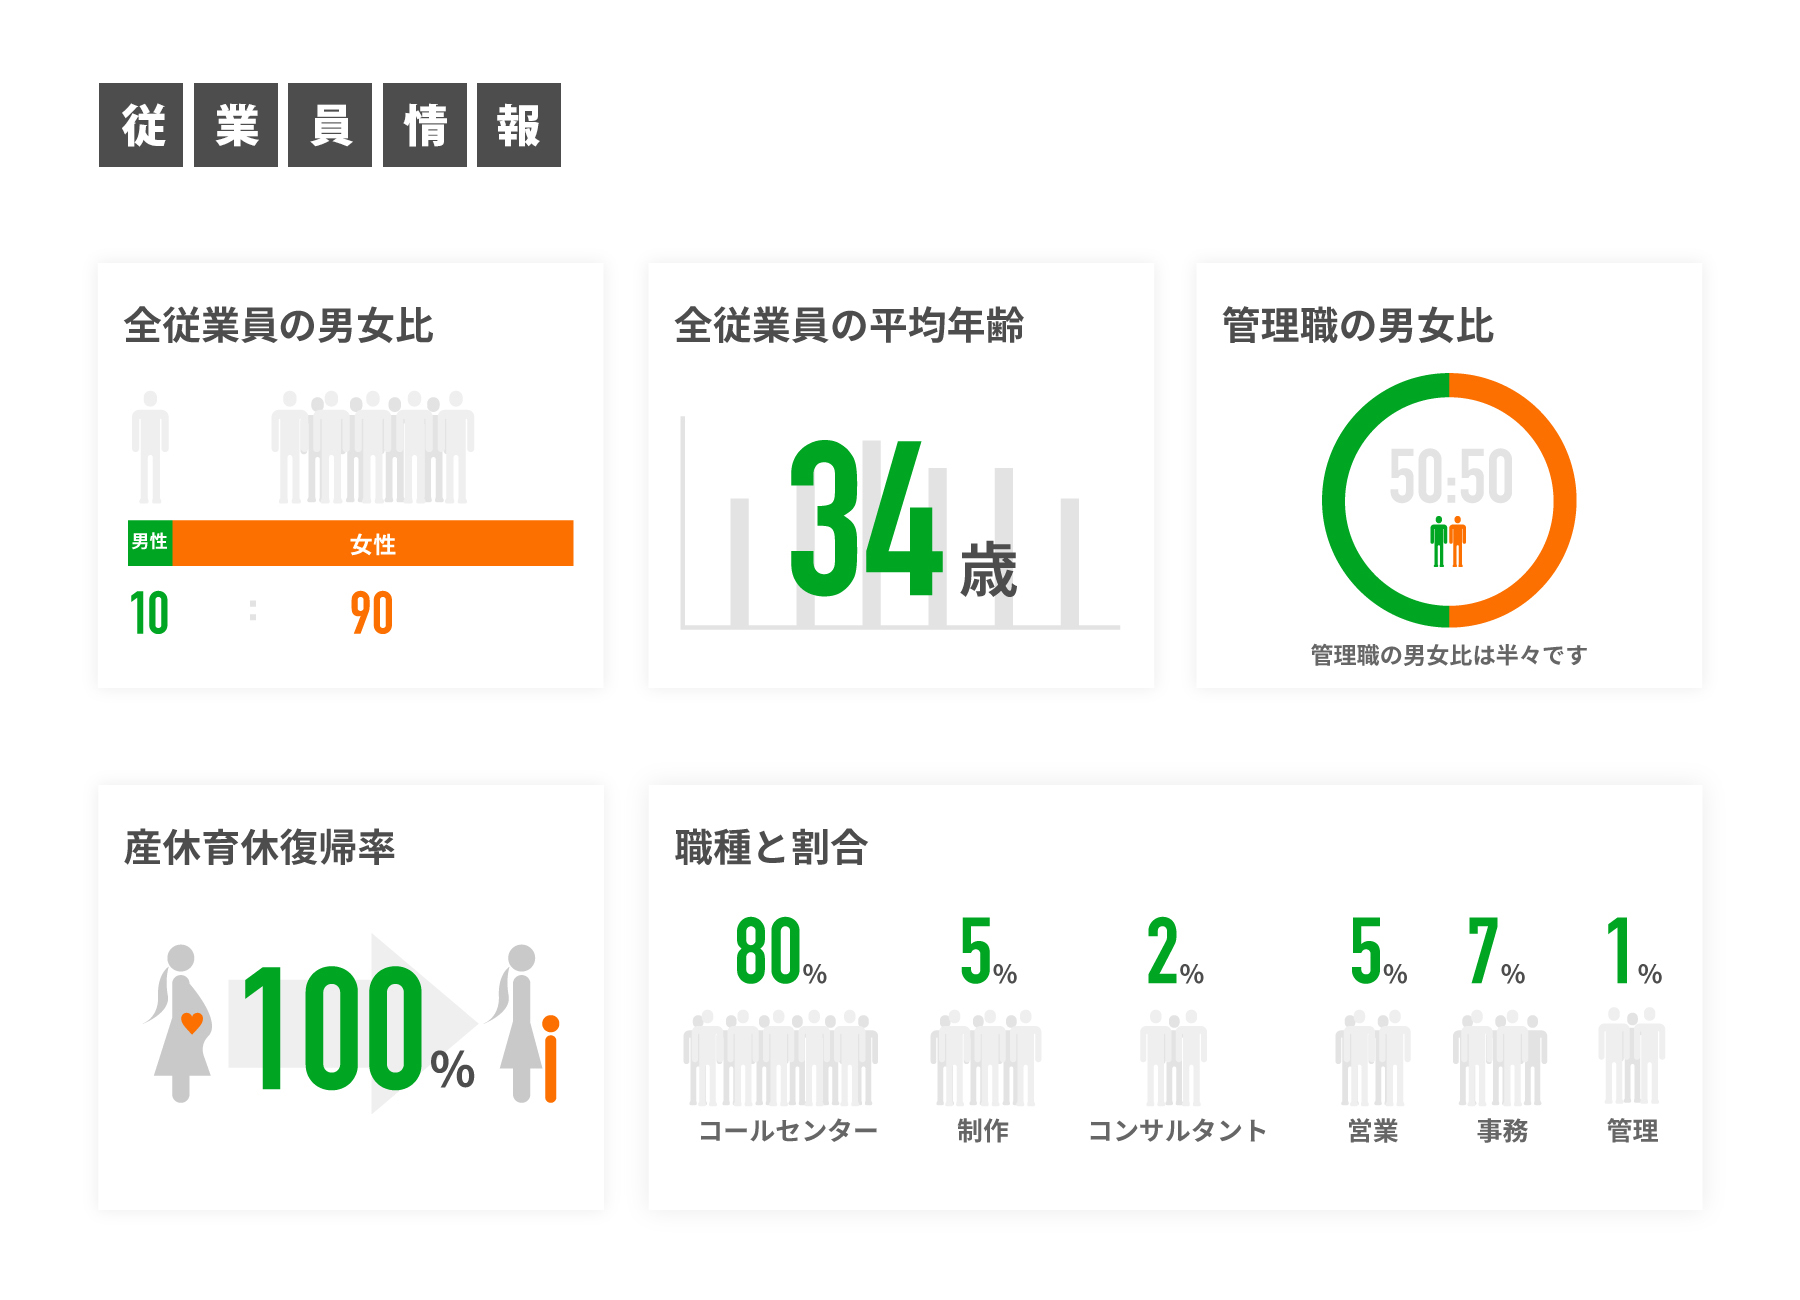1800x1300 pixels.
Task: Click the 1% value
Action: coord(1634,951)
